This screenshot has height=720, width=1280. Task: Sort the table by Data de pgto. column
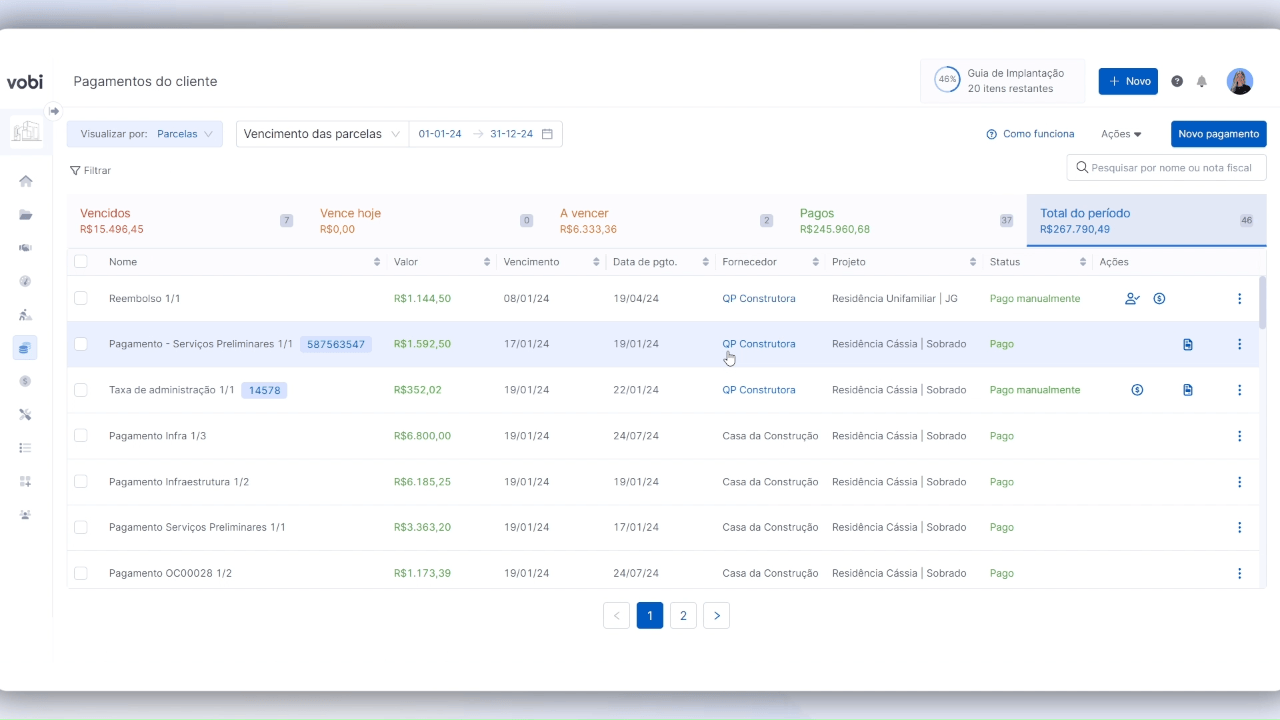(706, 262)
